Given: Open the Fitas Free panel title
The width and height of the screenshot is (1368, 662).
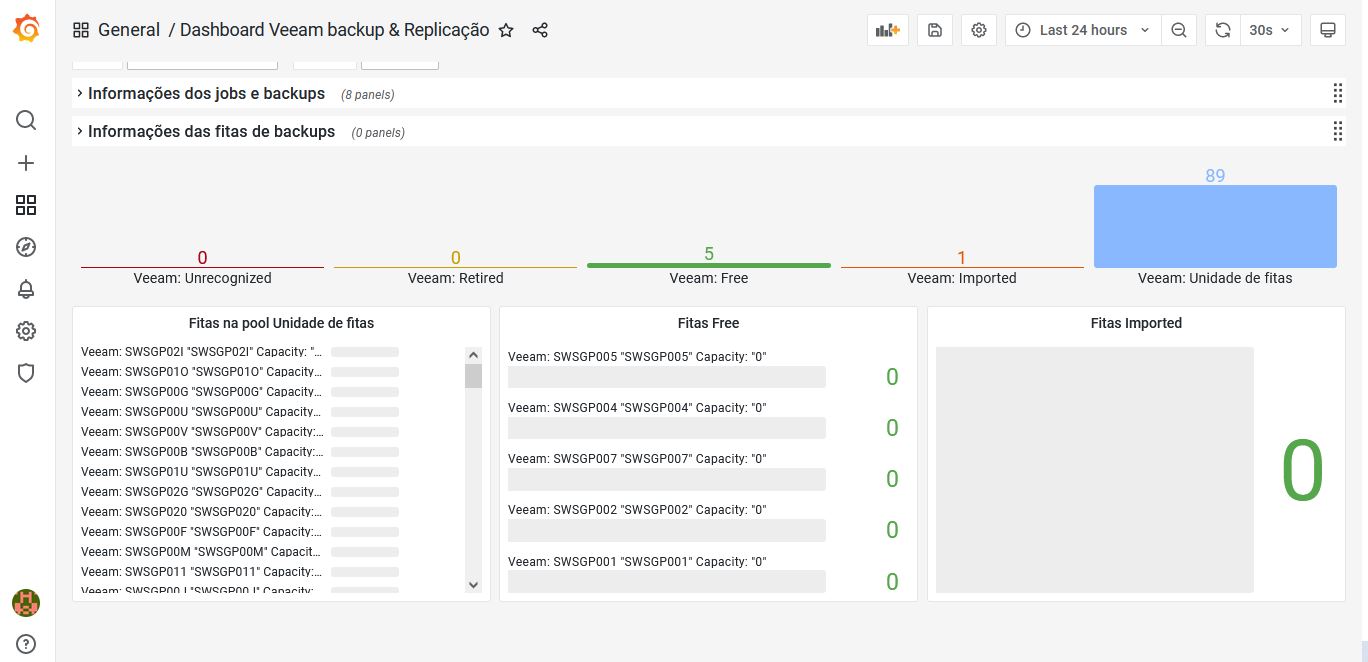Looking at the screenshot, I should 708,323.
